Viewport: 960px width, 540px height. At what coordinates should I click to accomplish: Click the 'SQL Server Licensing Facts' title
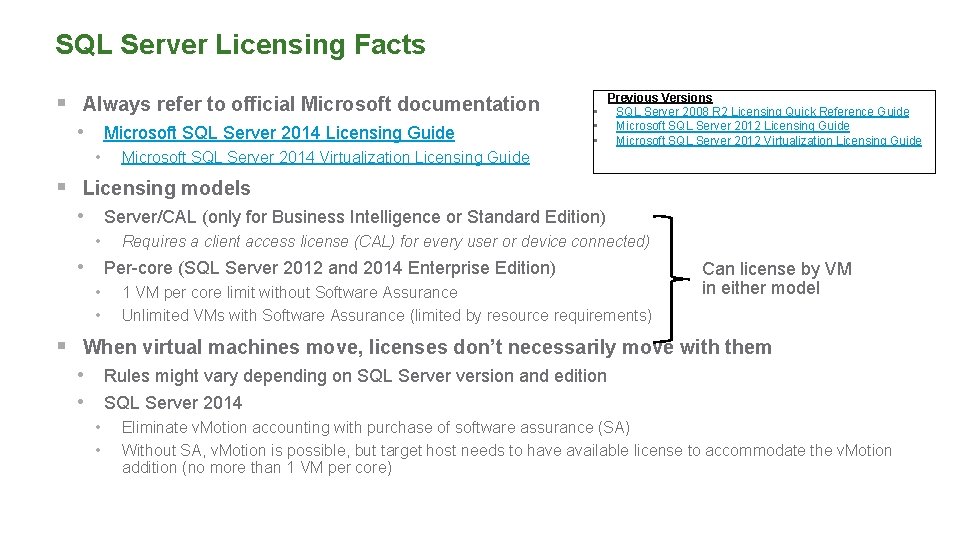point(241,45)
